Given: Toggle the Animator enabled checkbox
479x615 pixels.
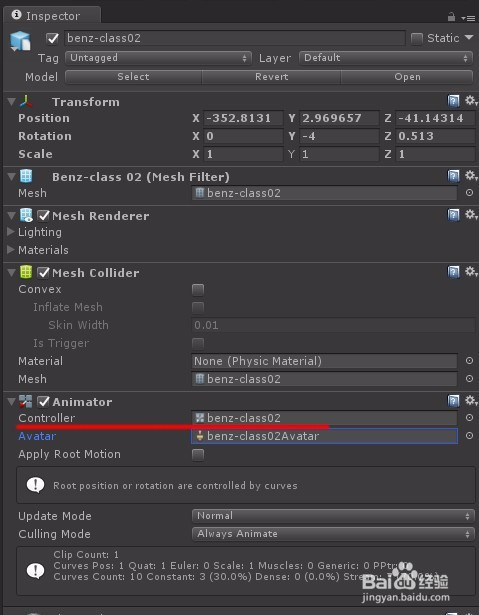Looking at the screenshot, I should (x=43, y=401).
